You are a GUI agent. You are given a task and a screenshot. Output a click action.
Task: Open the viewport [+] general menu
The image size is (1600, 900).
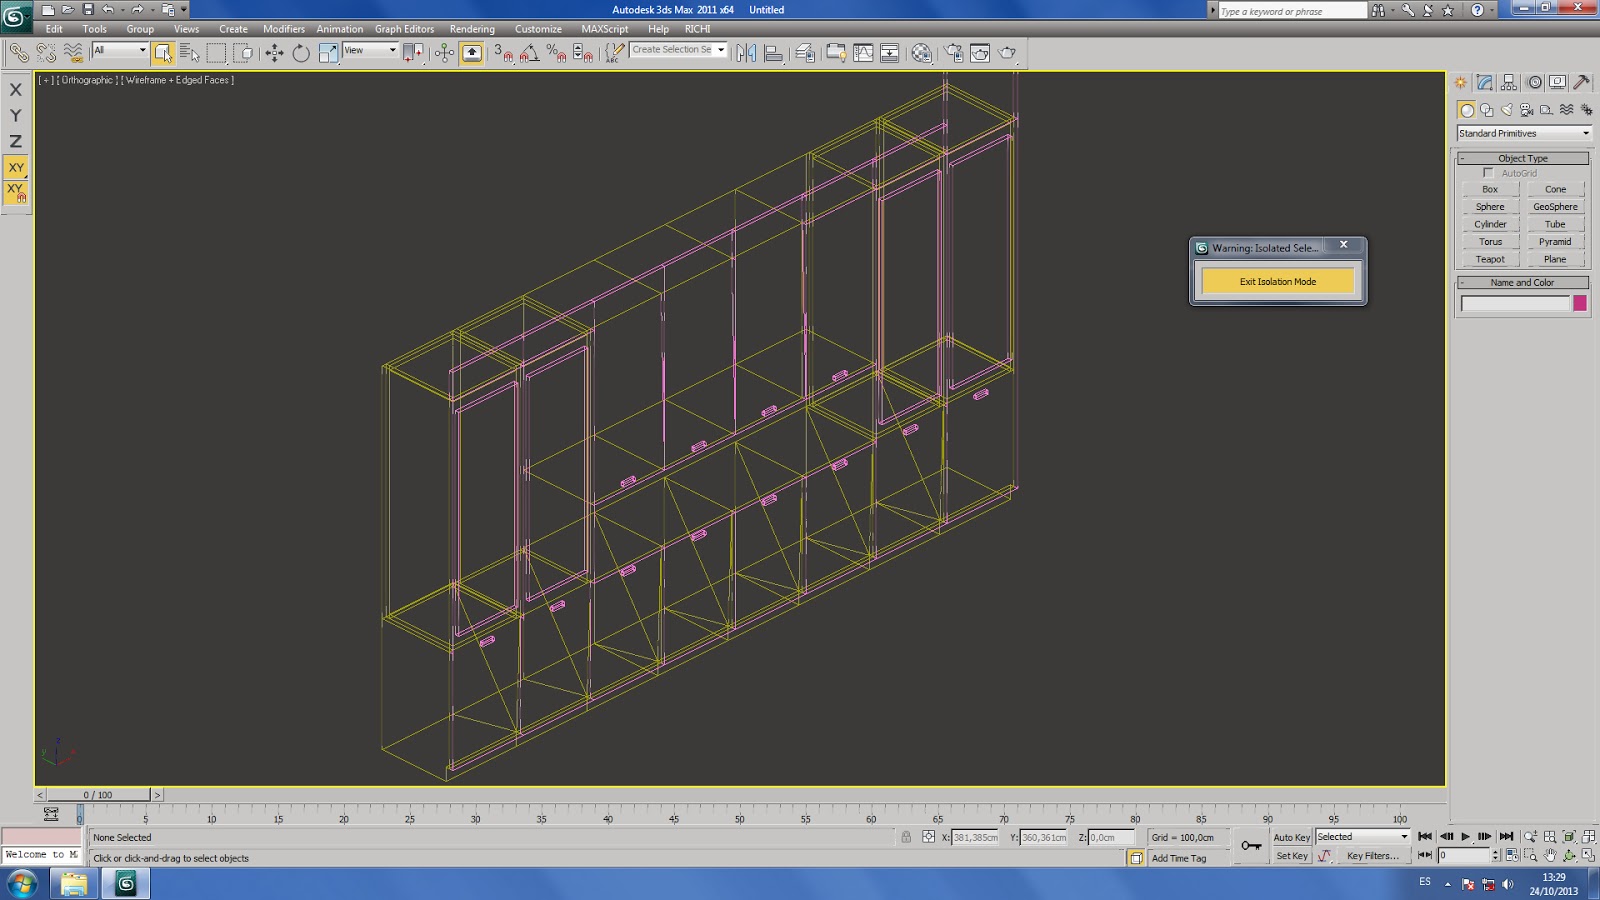click(x=46, y=80)
